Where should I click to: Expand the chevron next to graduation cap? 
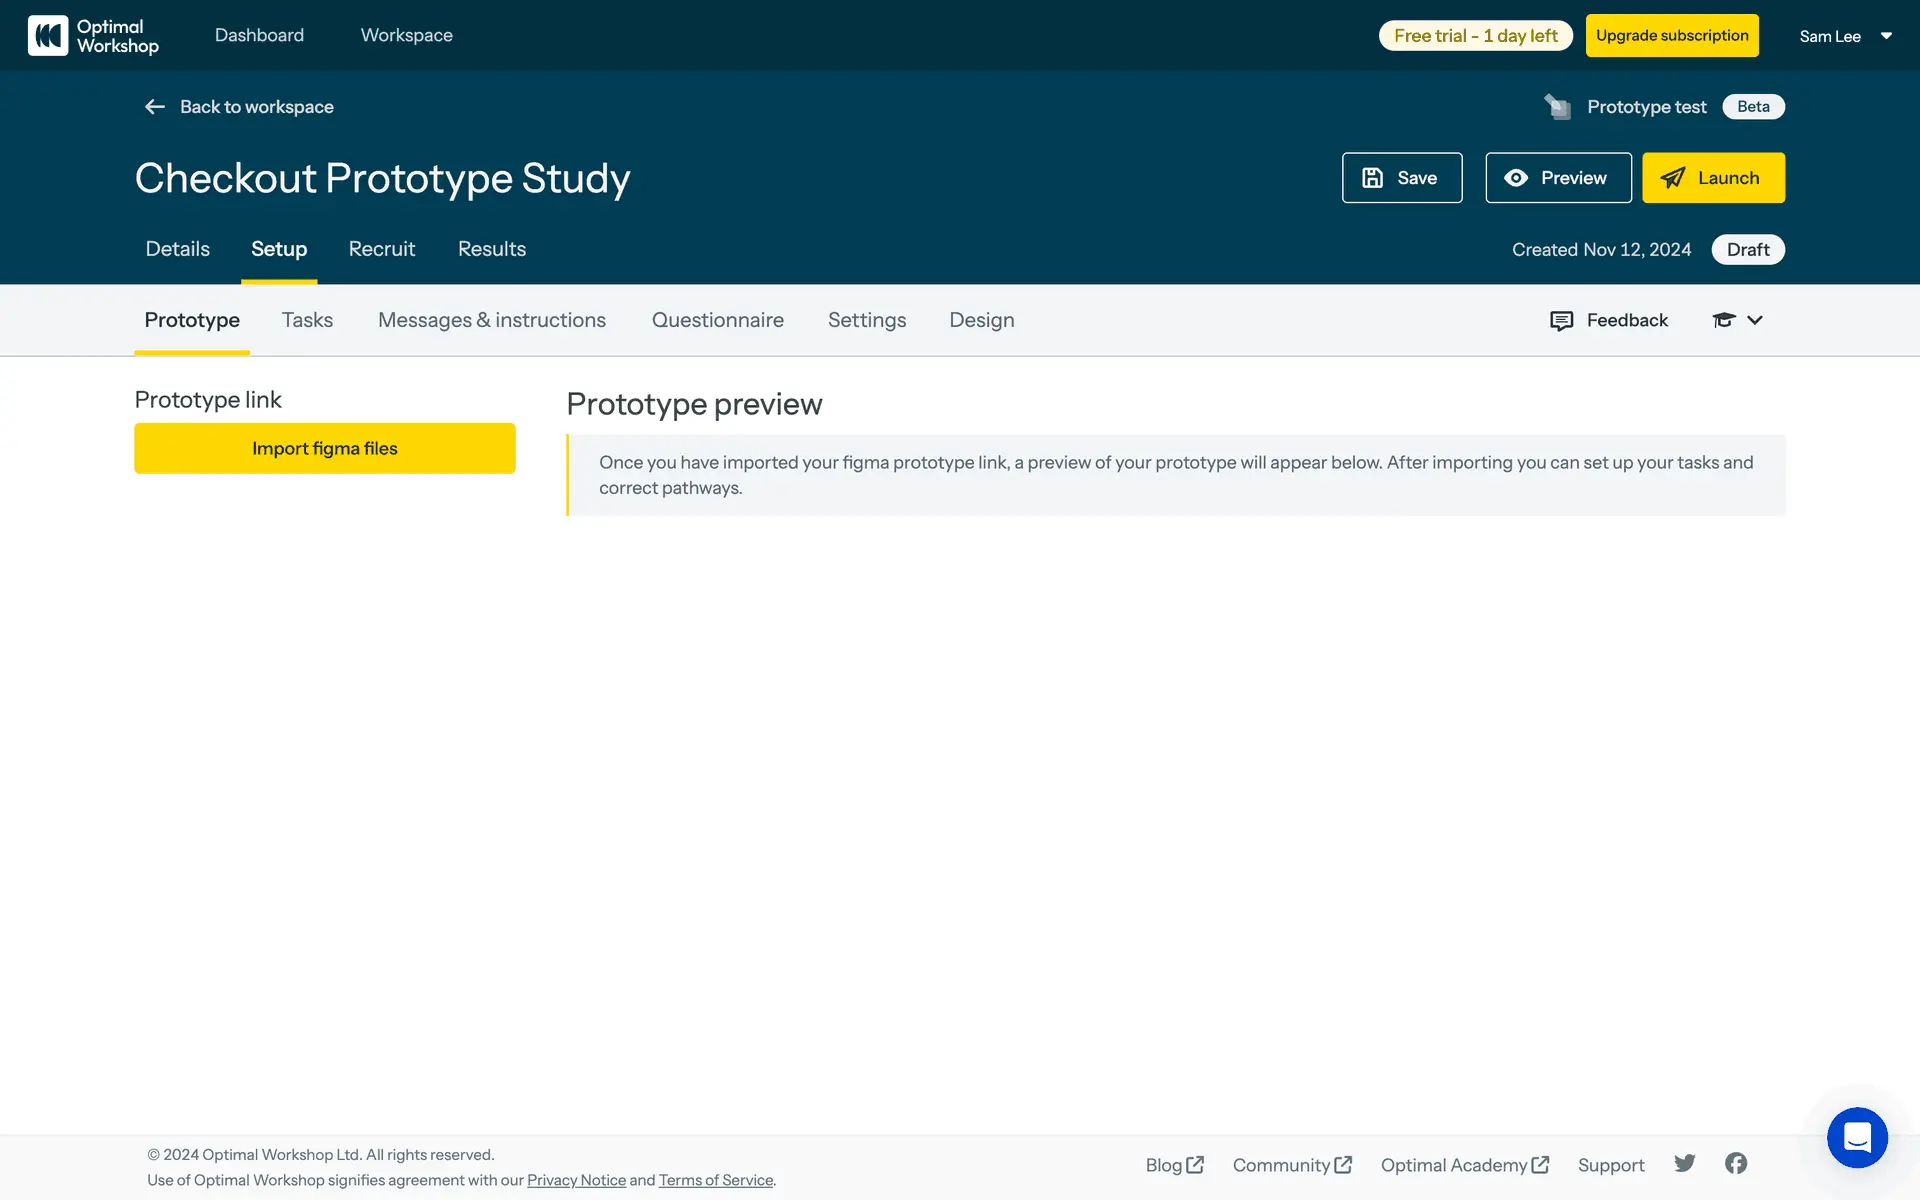coord(1755,320)
